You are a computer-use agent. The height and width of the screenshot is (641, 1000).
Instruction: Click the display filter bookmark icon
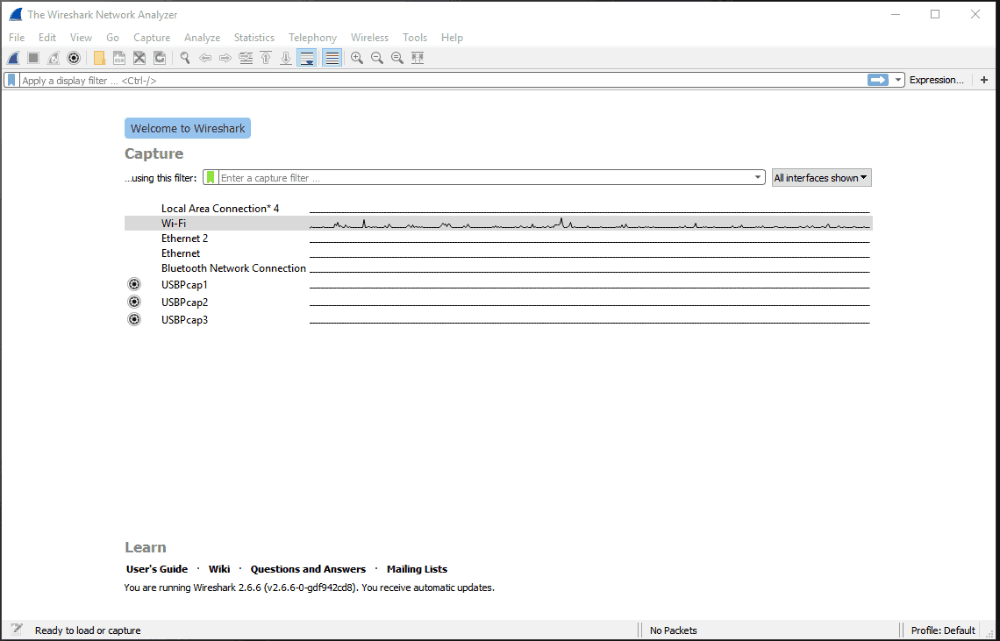11,80
